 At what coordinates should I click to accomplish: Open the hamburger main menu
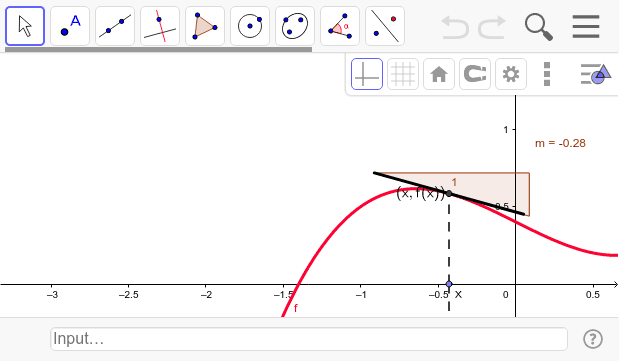(x=586, y=26)
